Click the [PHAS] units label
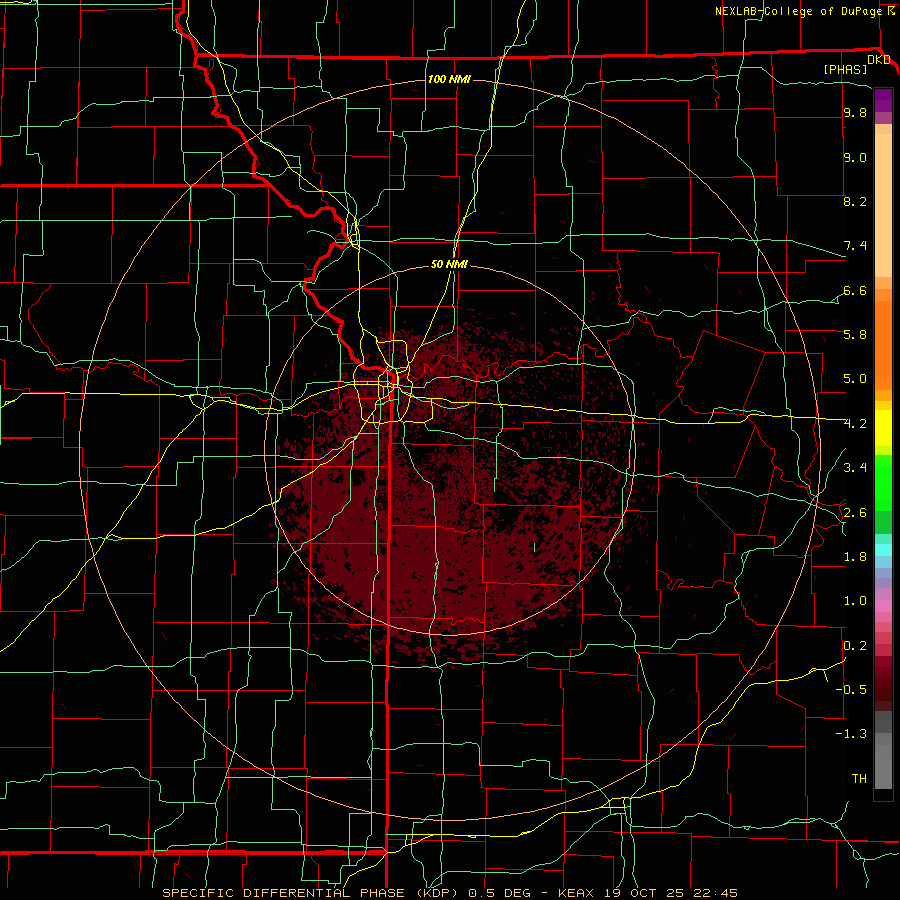This screenshot has width=900, height=900. pyautogui.click(x=845, y=69)
